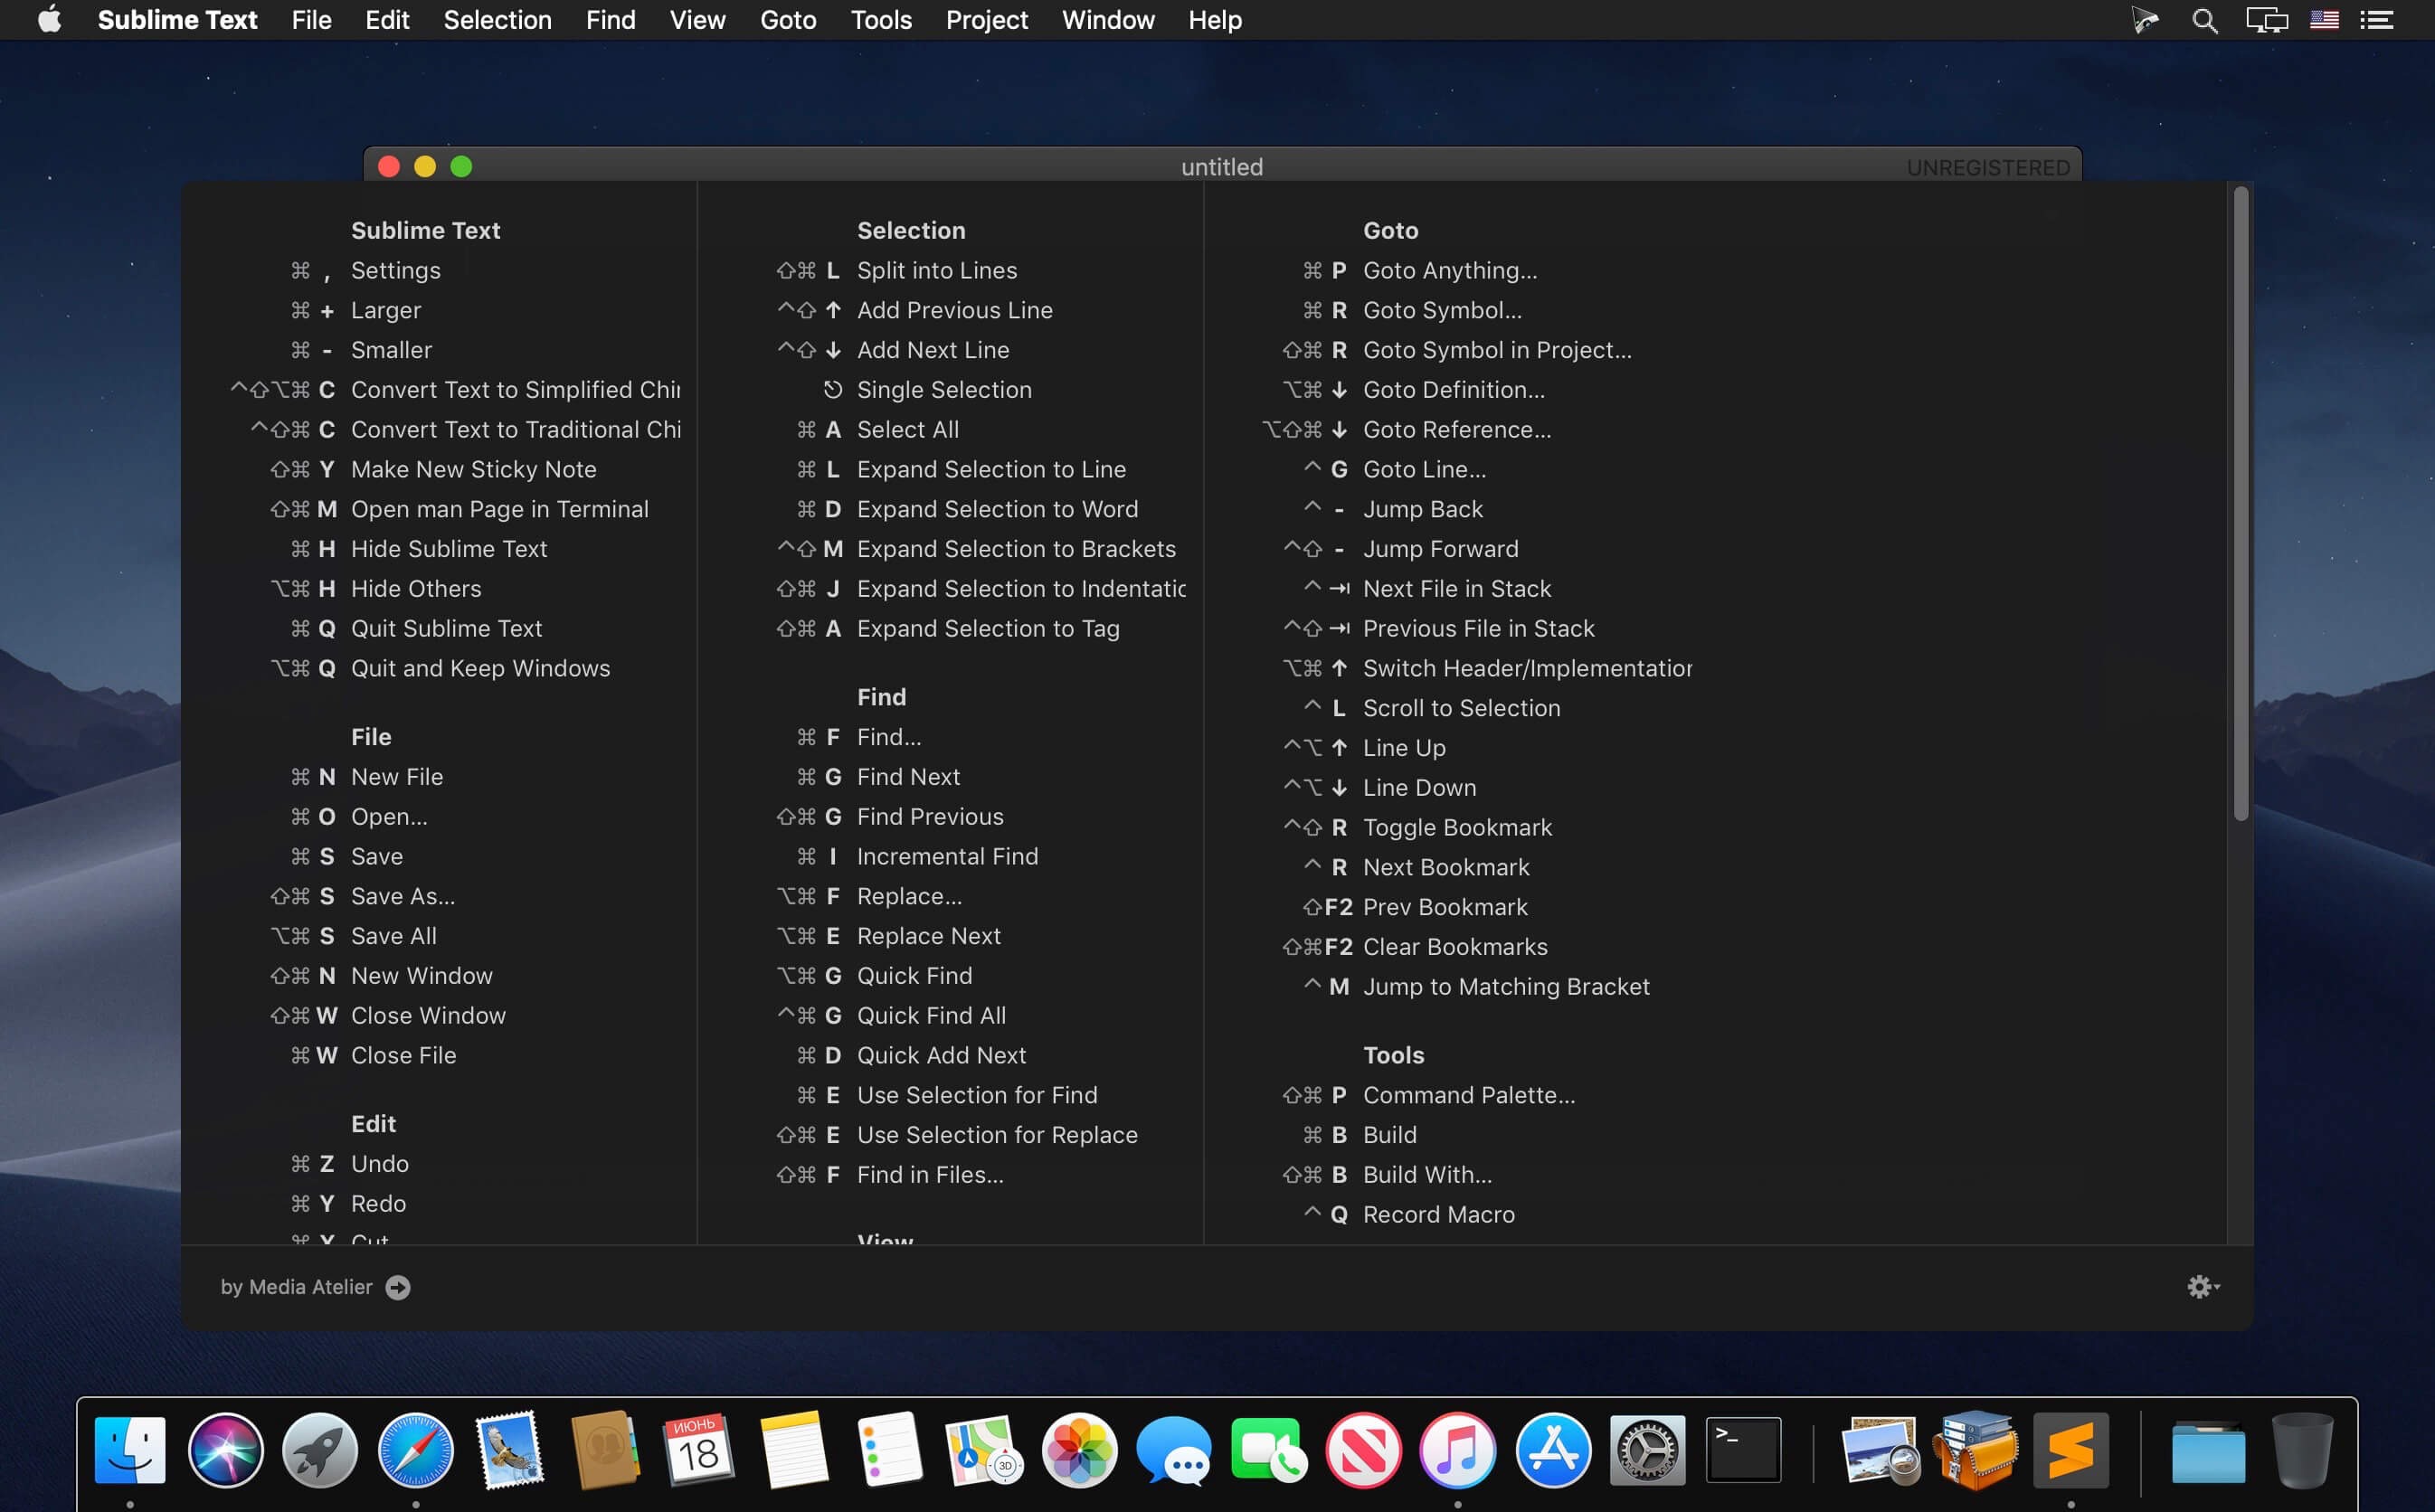The width and height of the screenshot is (2435, 1512).
Task: Open System Preferences gear in Dock
Action: pos(1648,1450)
